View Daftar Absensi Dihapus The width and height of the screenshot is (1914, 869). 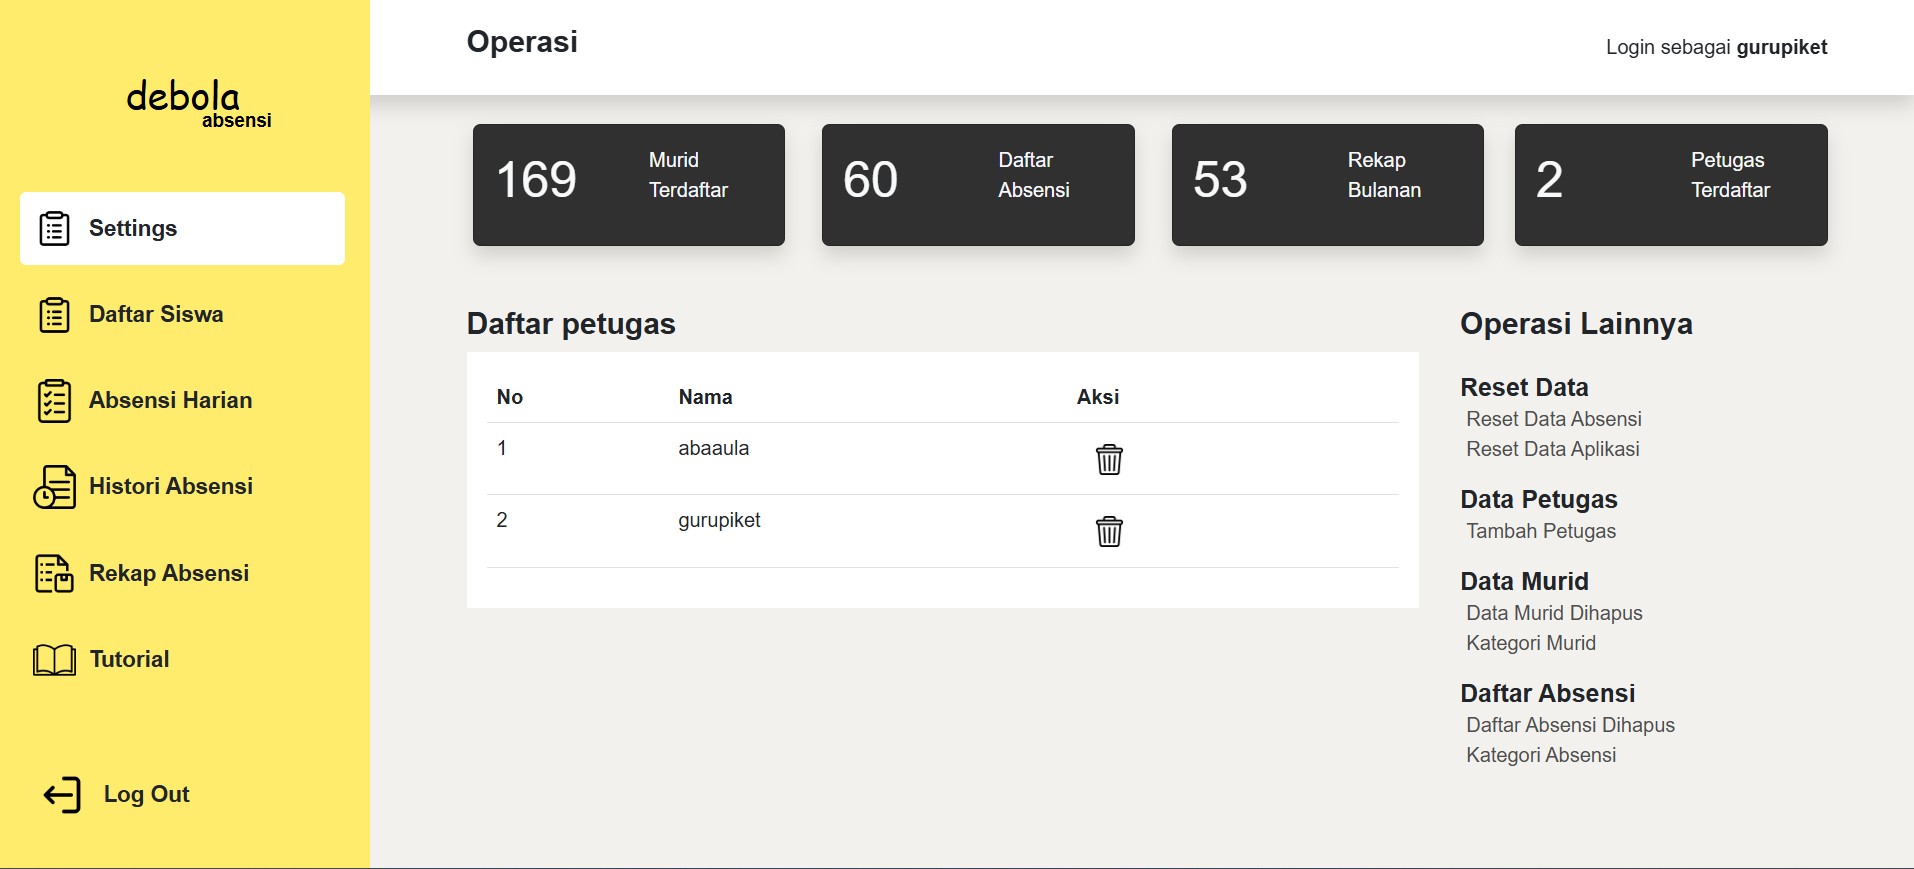[x=1570, y=725]
